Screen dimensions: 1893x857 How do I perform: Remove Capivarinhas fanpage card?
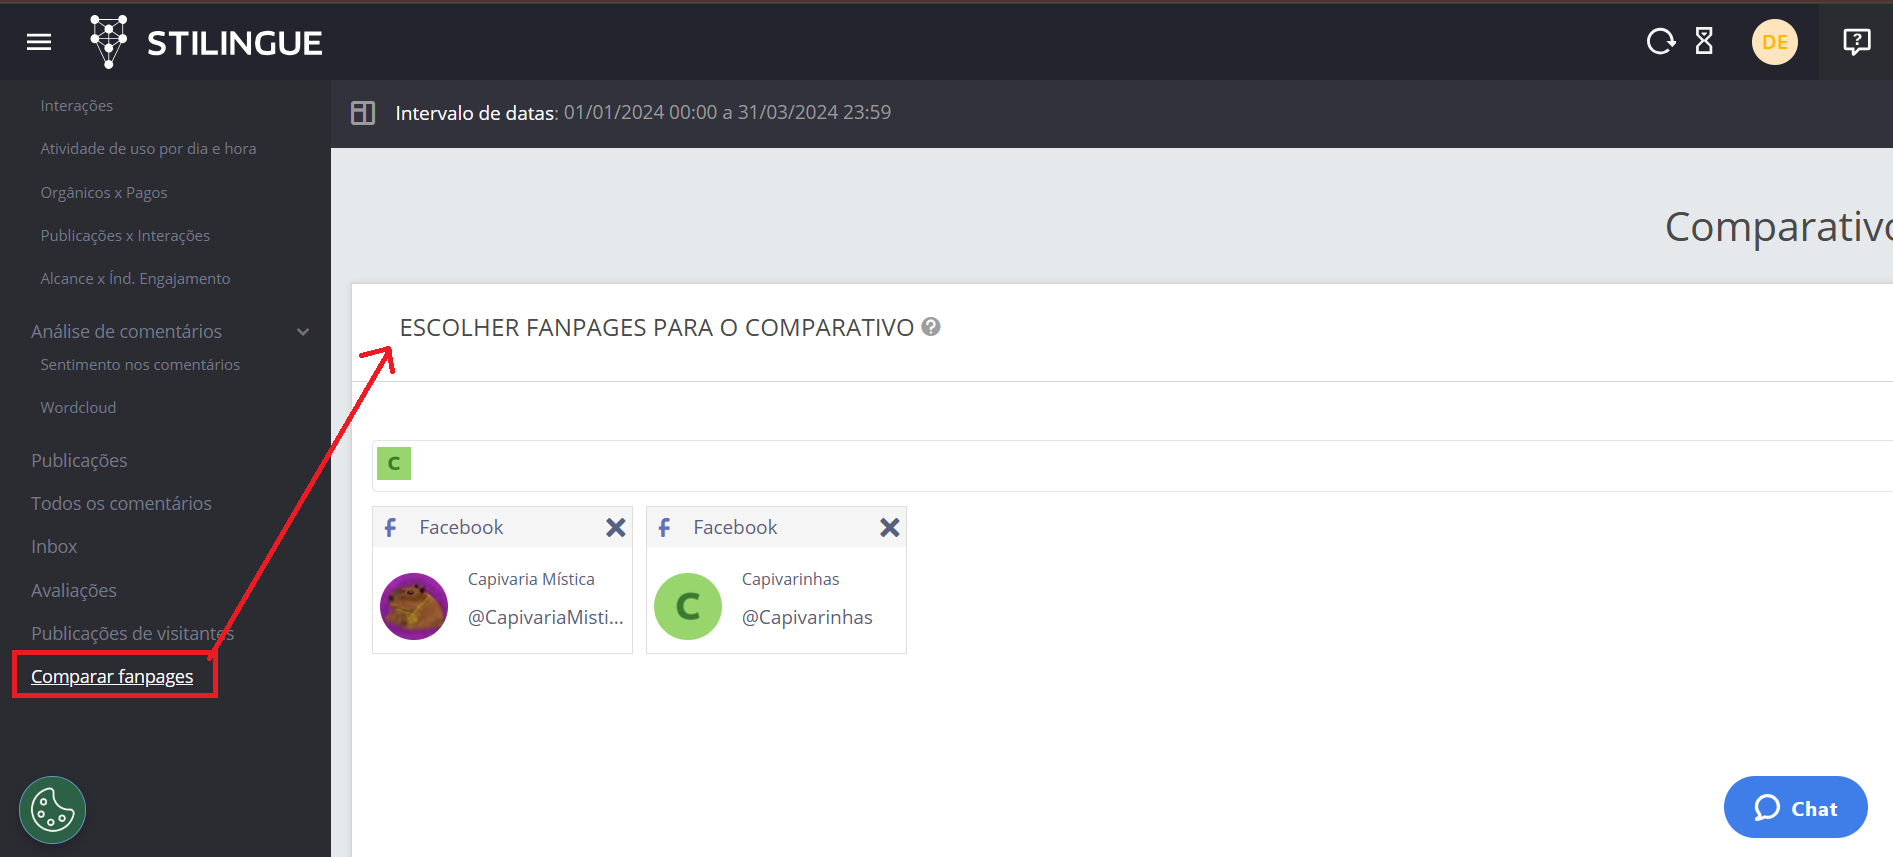890,527
